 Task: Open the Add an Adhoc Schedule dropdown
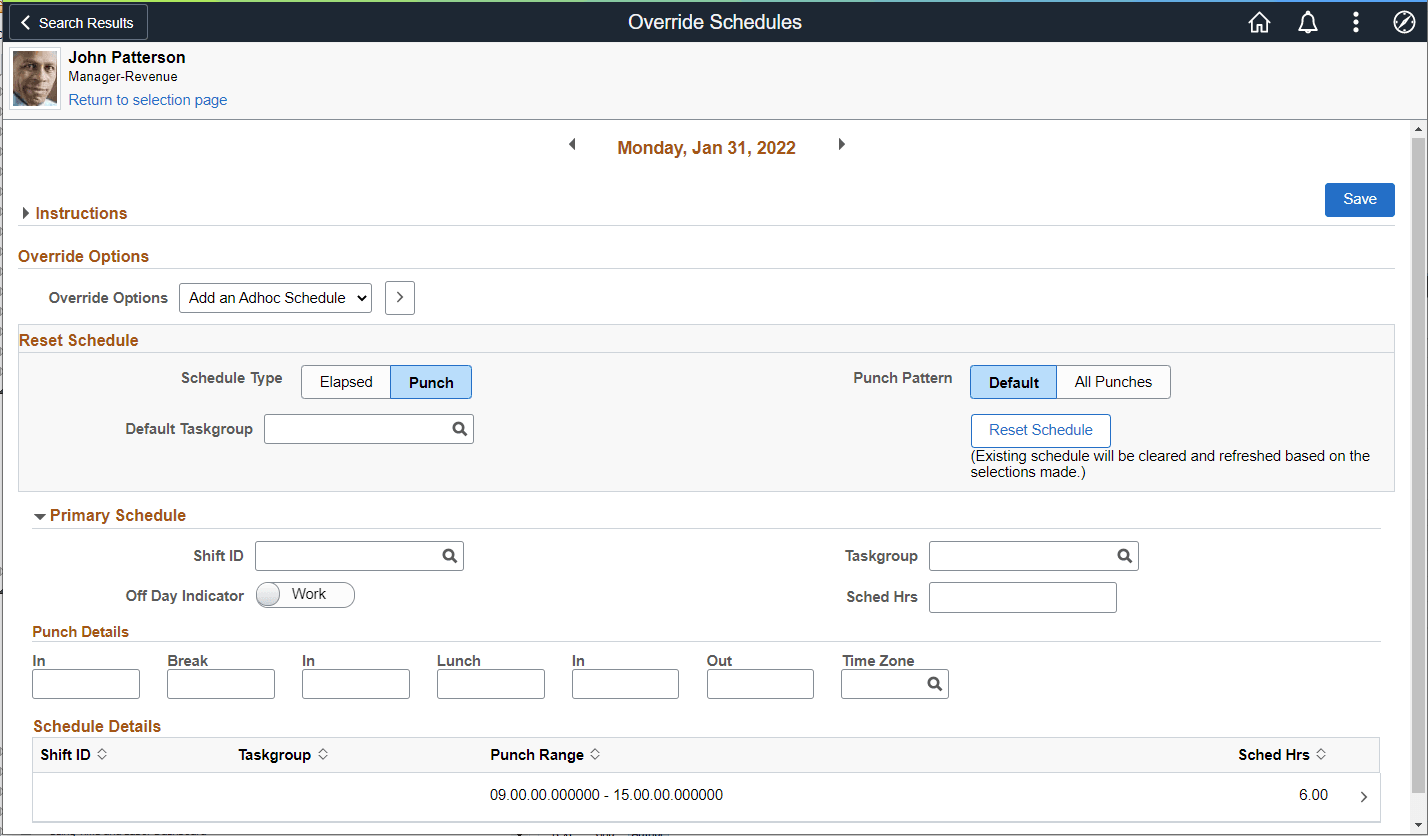coord(275,297)
